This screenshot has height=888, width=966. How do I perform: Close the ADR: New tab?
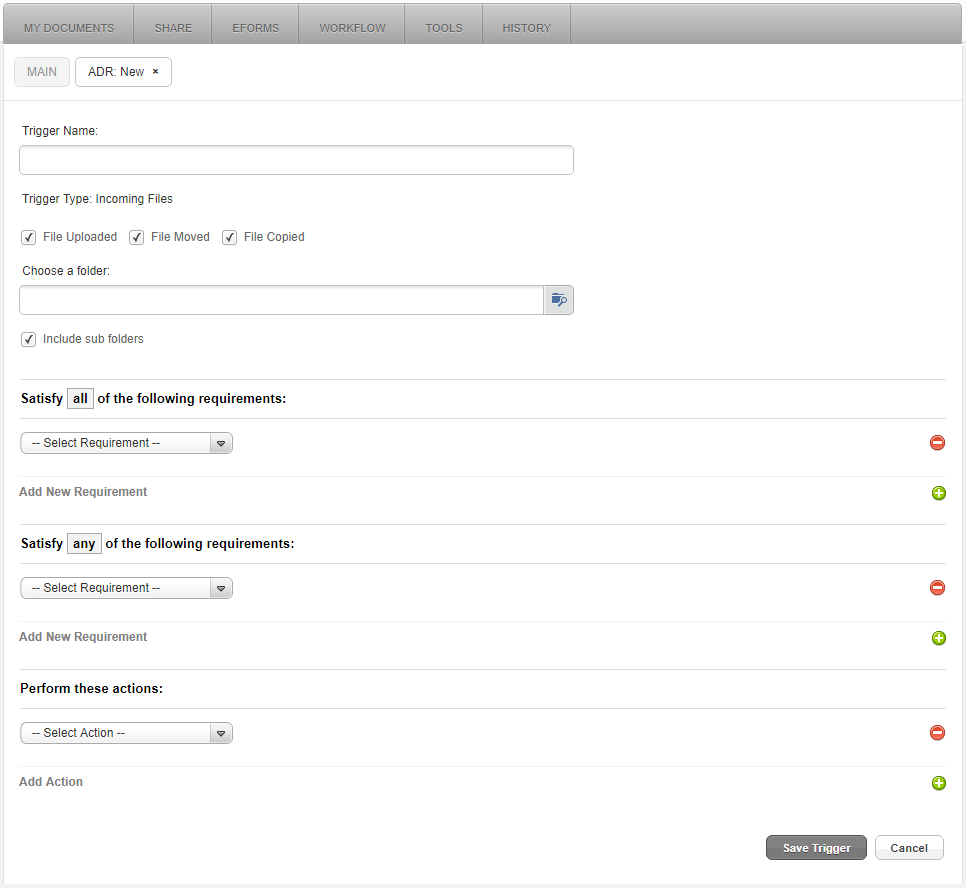coord(156,71)
